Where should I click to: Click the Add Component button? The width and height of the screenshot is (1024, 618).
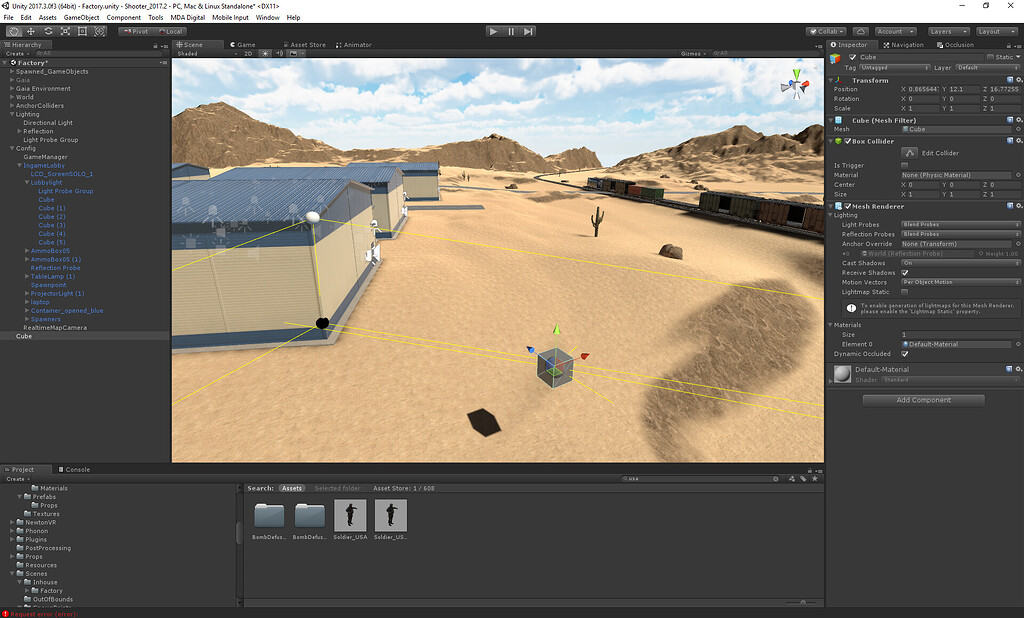921,399
